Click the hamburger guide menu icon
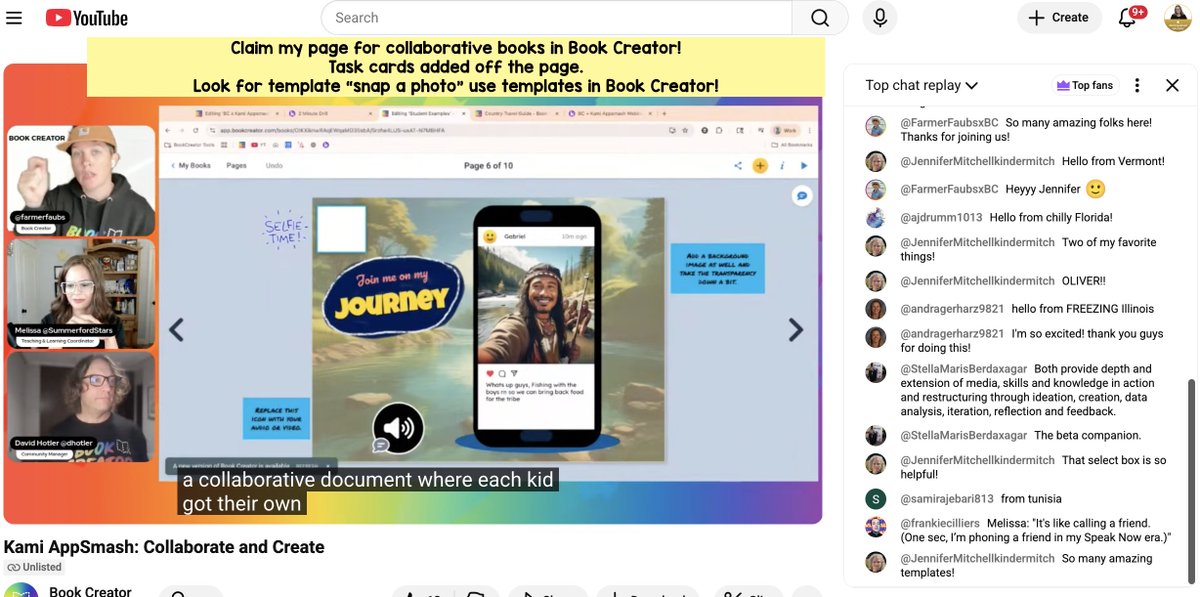This screenshot has height=597, width=1200. (14, 16)
